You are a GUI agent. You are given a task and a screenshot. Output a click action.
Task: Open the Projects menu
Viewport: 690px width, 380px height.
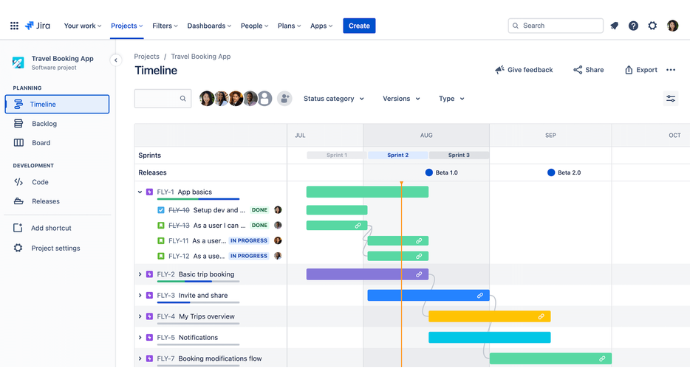click(x=127, y=26)
